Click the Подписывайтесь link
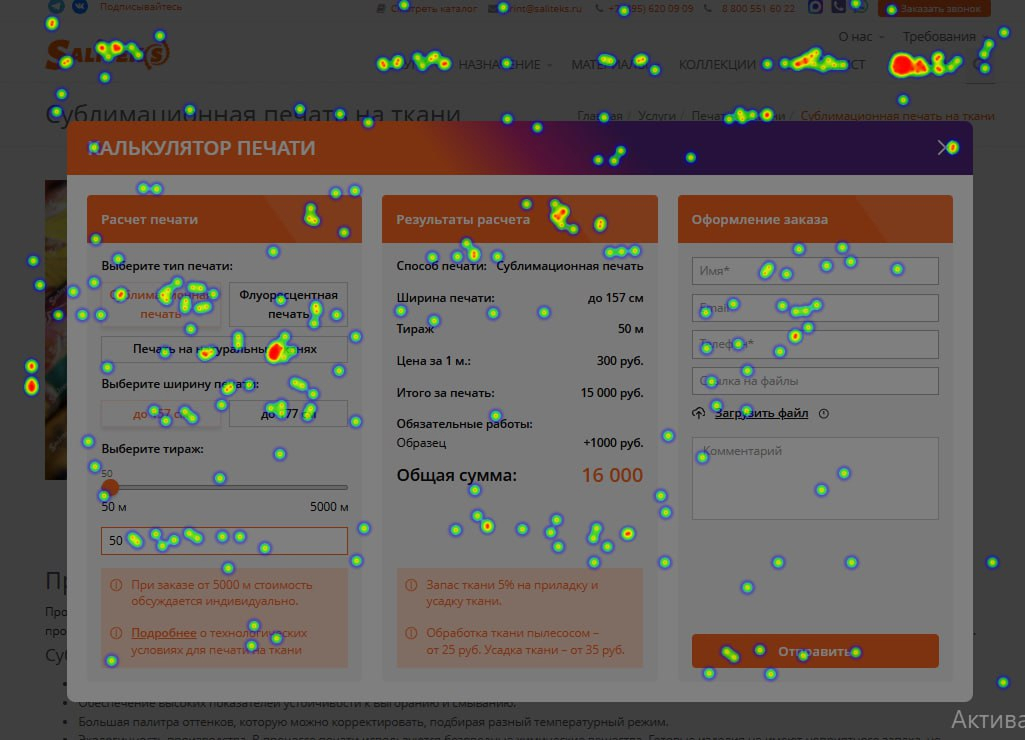This screenshot has width=1025, height=740. [141, 7]
